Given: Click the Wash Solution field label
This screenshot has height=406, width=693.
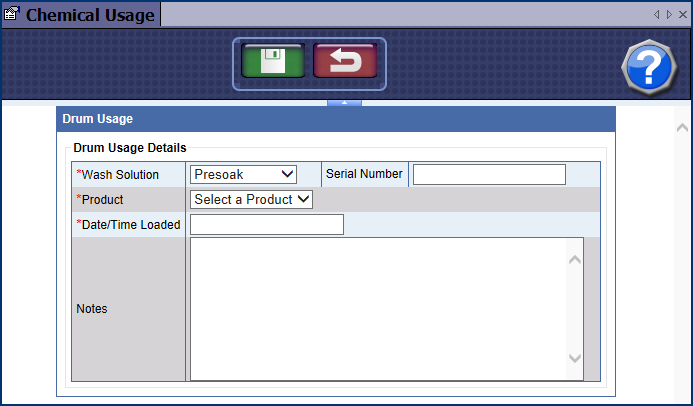Looking at the screenshot, I should [x=120, y=175].
